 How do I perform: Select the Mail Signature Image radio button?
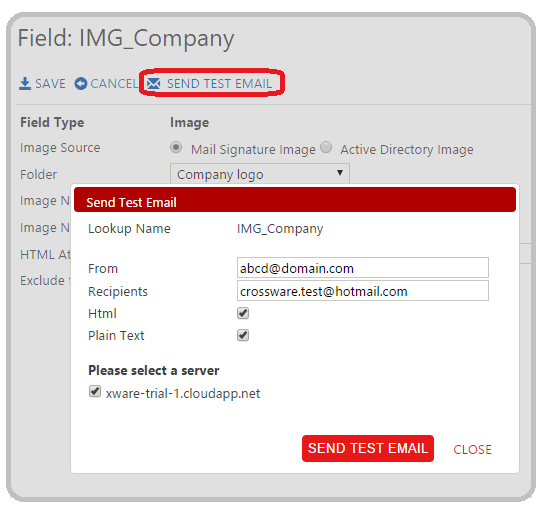tap(176, 148)
